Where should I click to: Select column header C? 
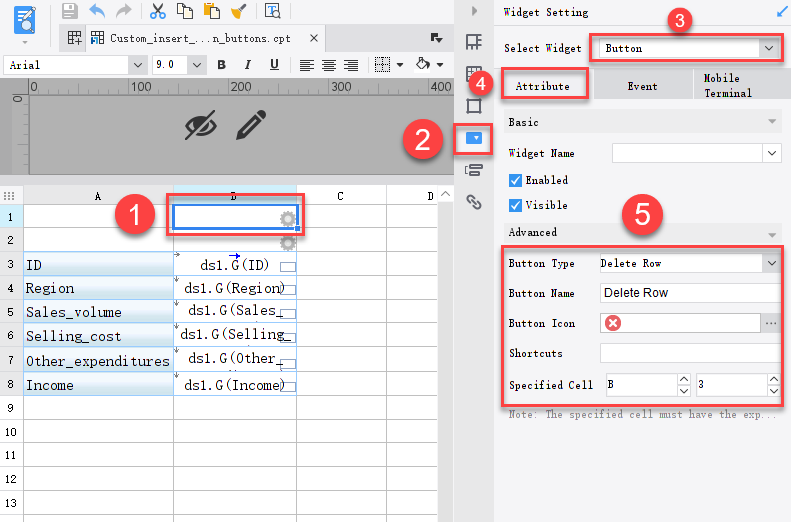pyautogui.click(x=341, y=196)
